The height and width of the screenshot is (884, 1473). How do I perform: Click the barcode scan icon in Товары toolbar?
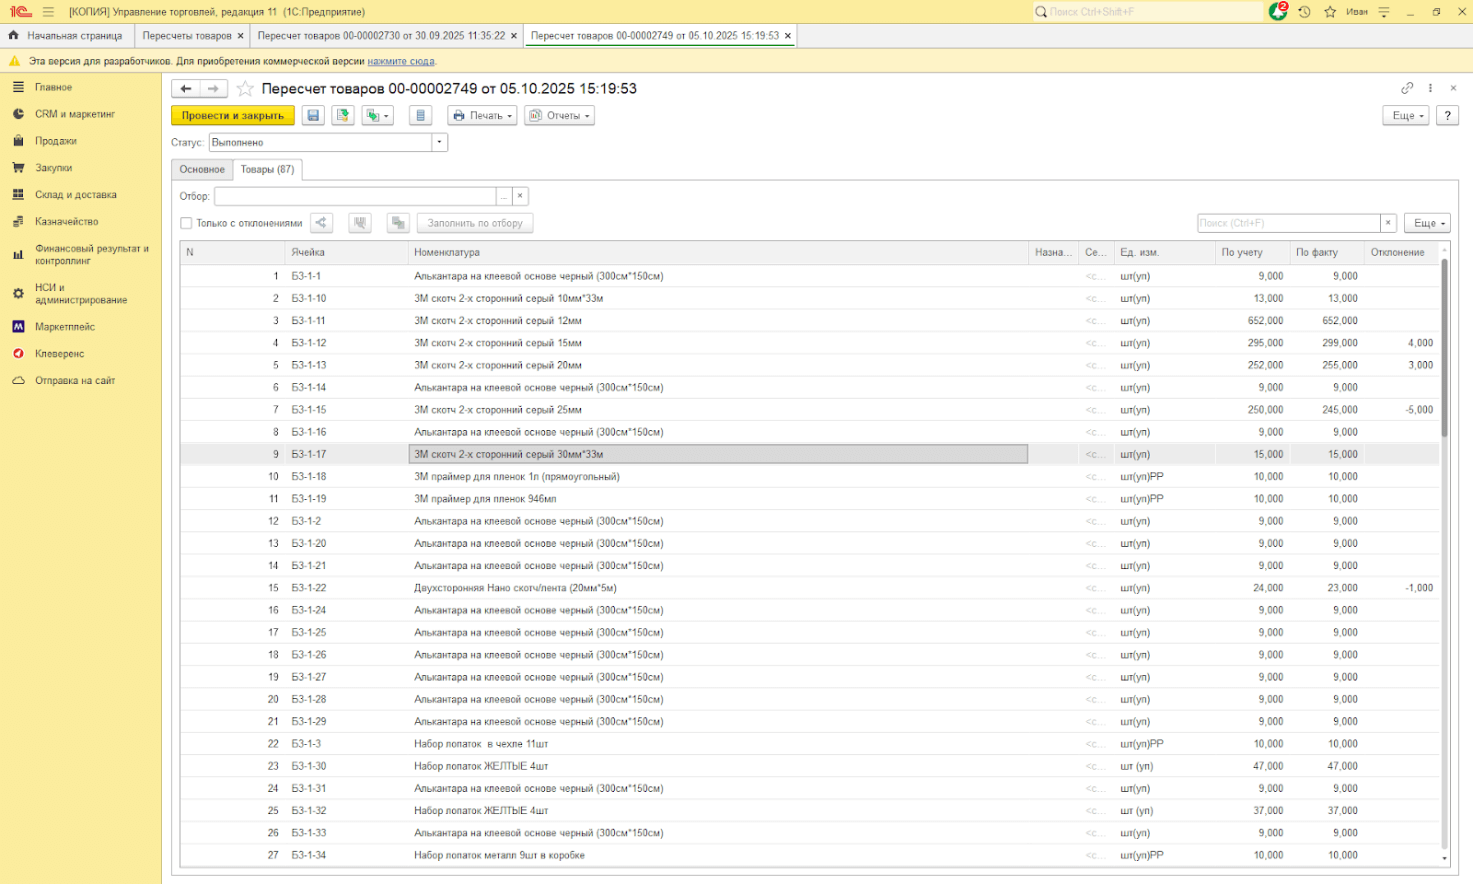[360, 223]
